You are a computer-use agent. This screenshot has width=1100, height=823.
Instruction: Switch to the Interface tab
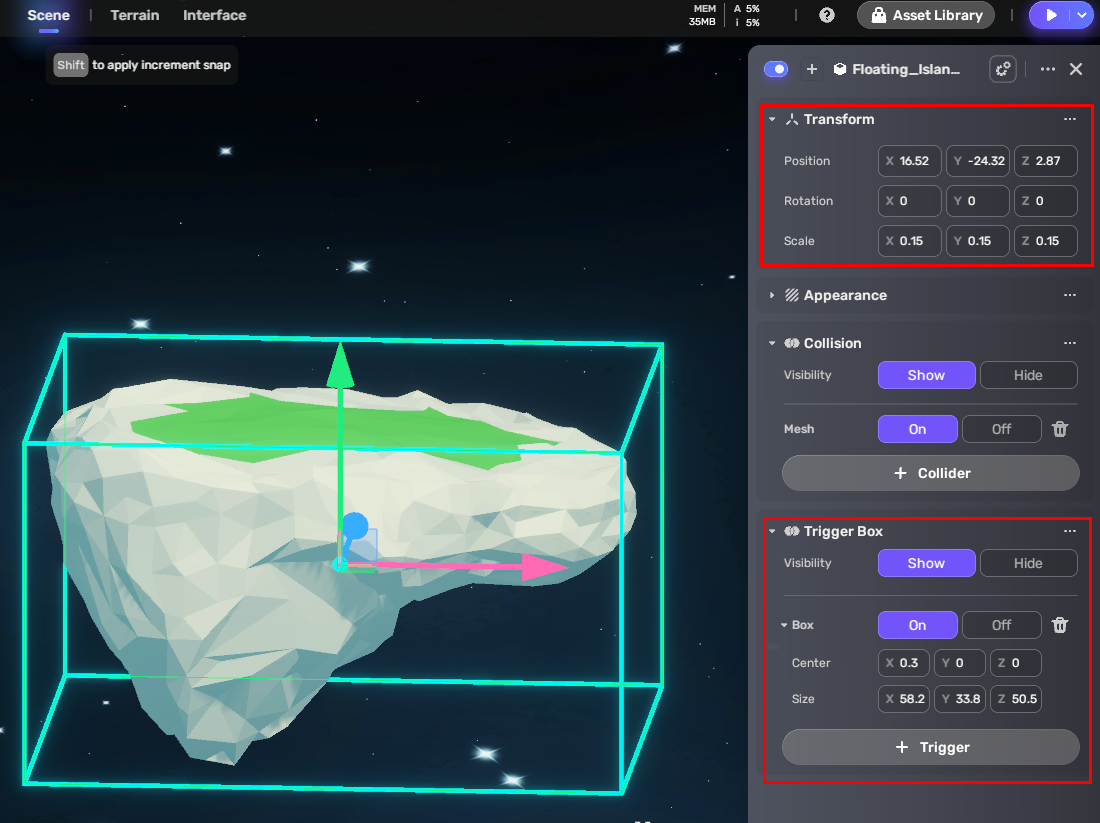pyautogui.click(x=214, y=15)
